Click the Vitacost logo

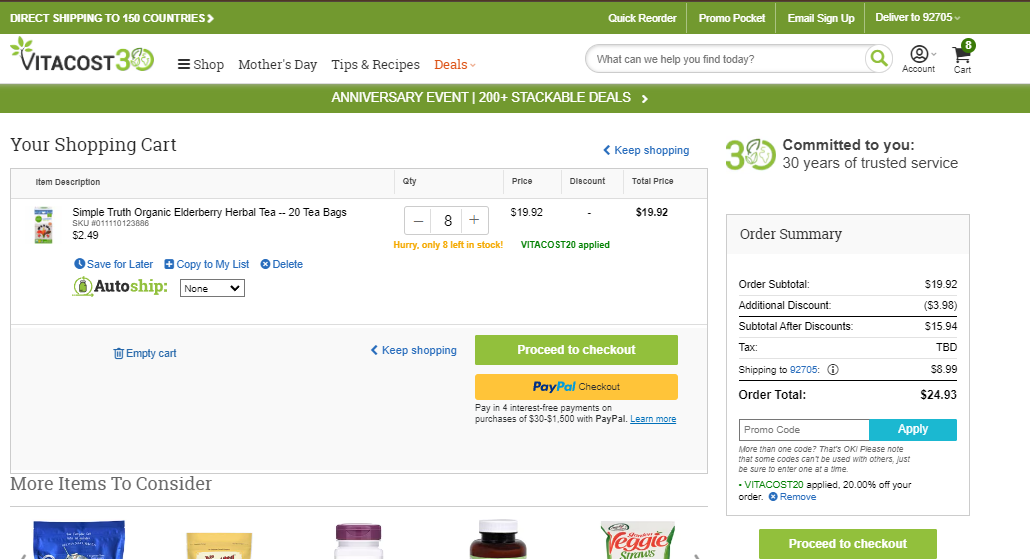82,55
